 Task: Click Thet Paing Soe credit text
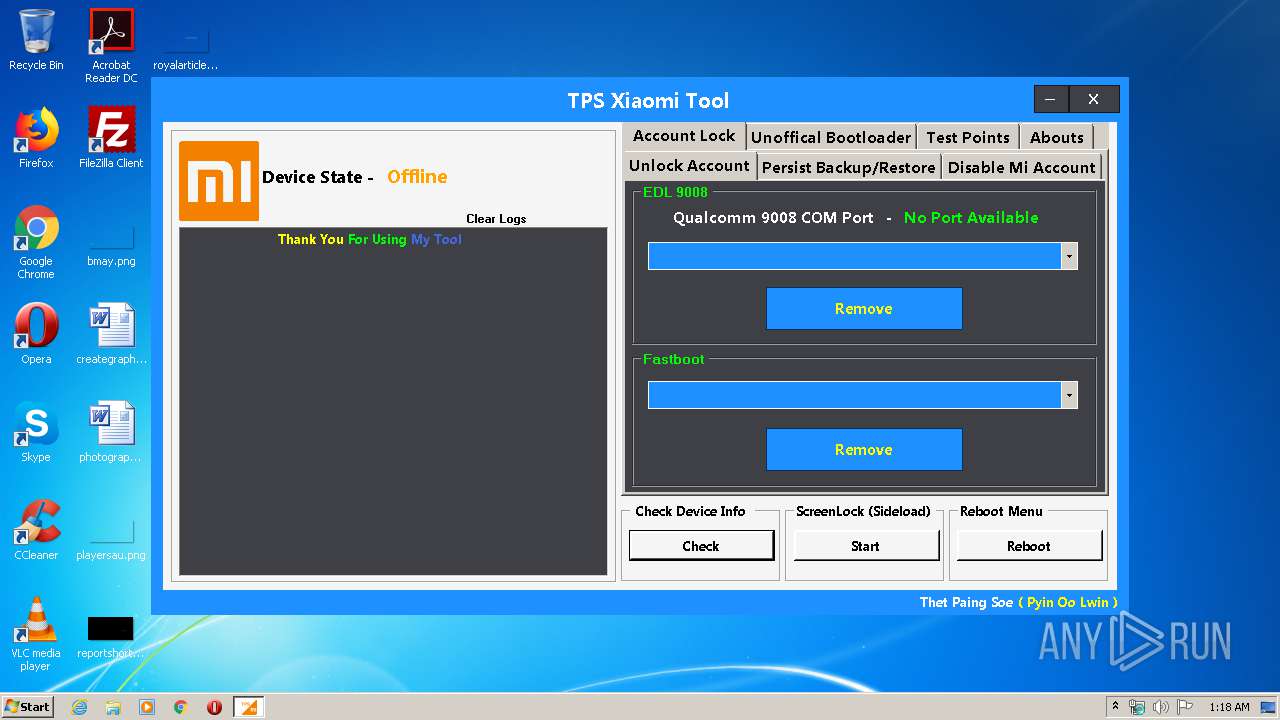point(966,602)
